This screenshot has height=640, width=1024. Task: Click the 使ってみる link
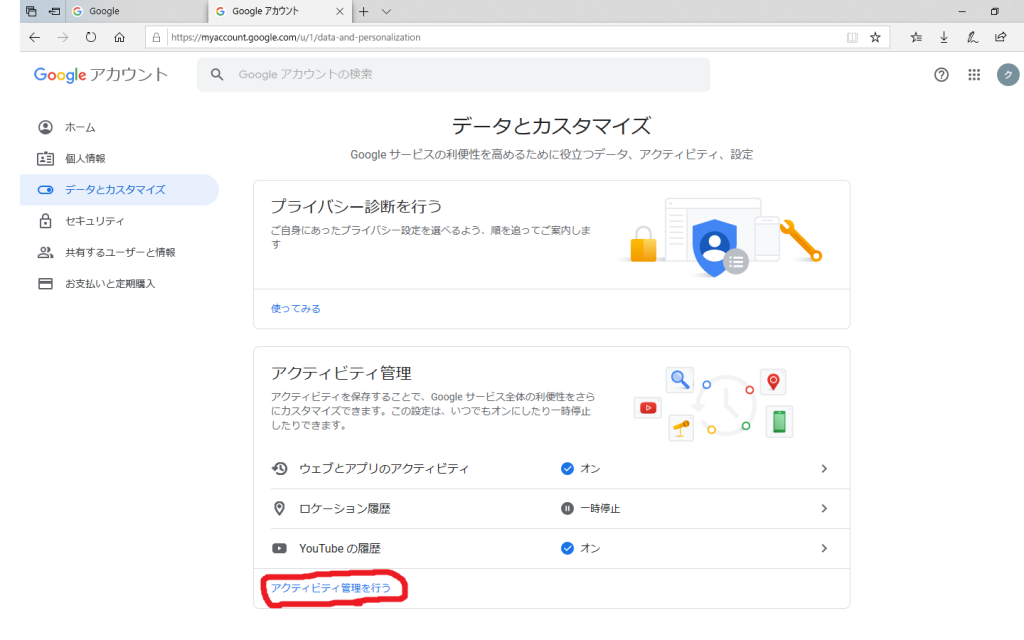click(296, 308)
